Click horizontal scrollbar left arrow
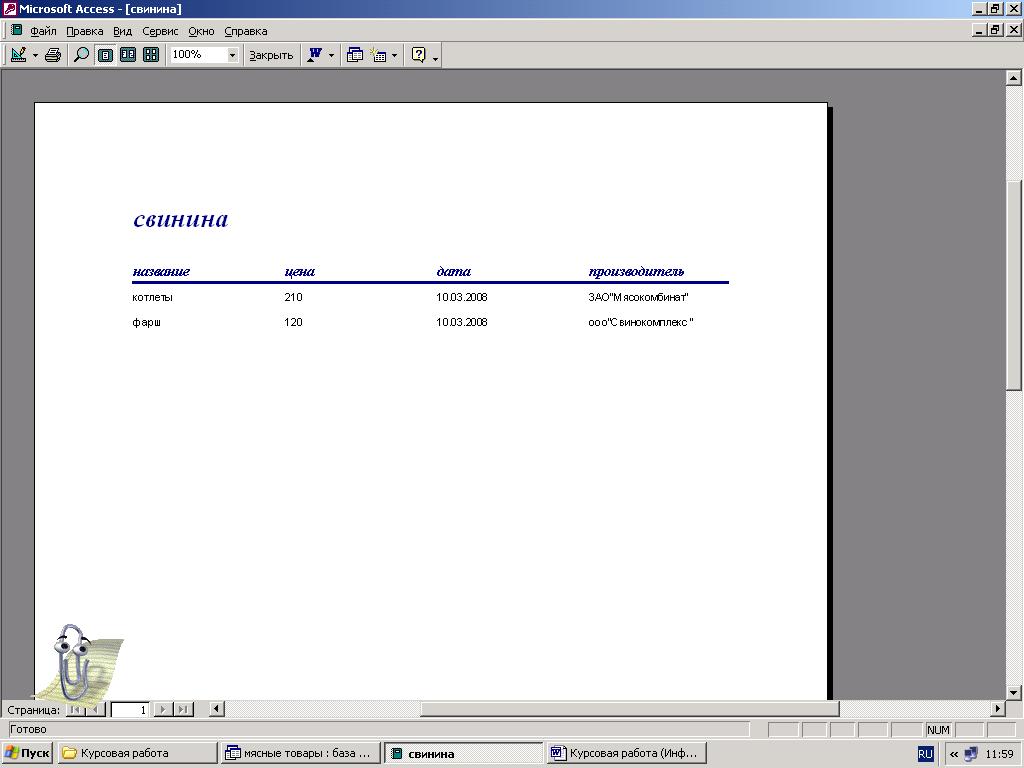Screen dimensions: 1024x768 coord(217,709)
